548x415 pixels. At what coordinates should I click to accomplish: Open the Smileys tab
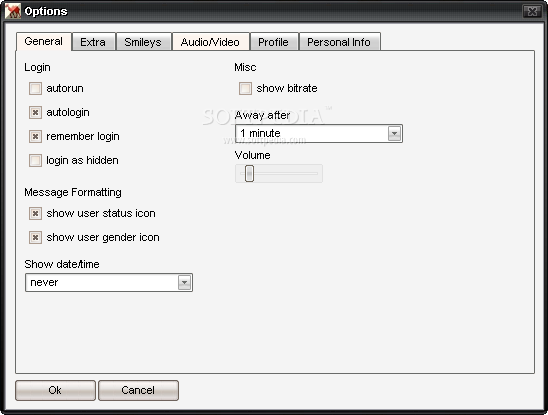tap(143, 42)
